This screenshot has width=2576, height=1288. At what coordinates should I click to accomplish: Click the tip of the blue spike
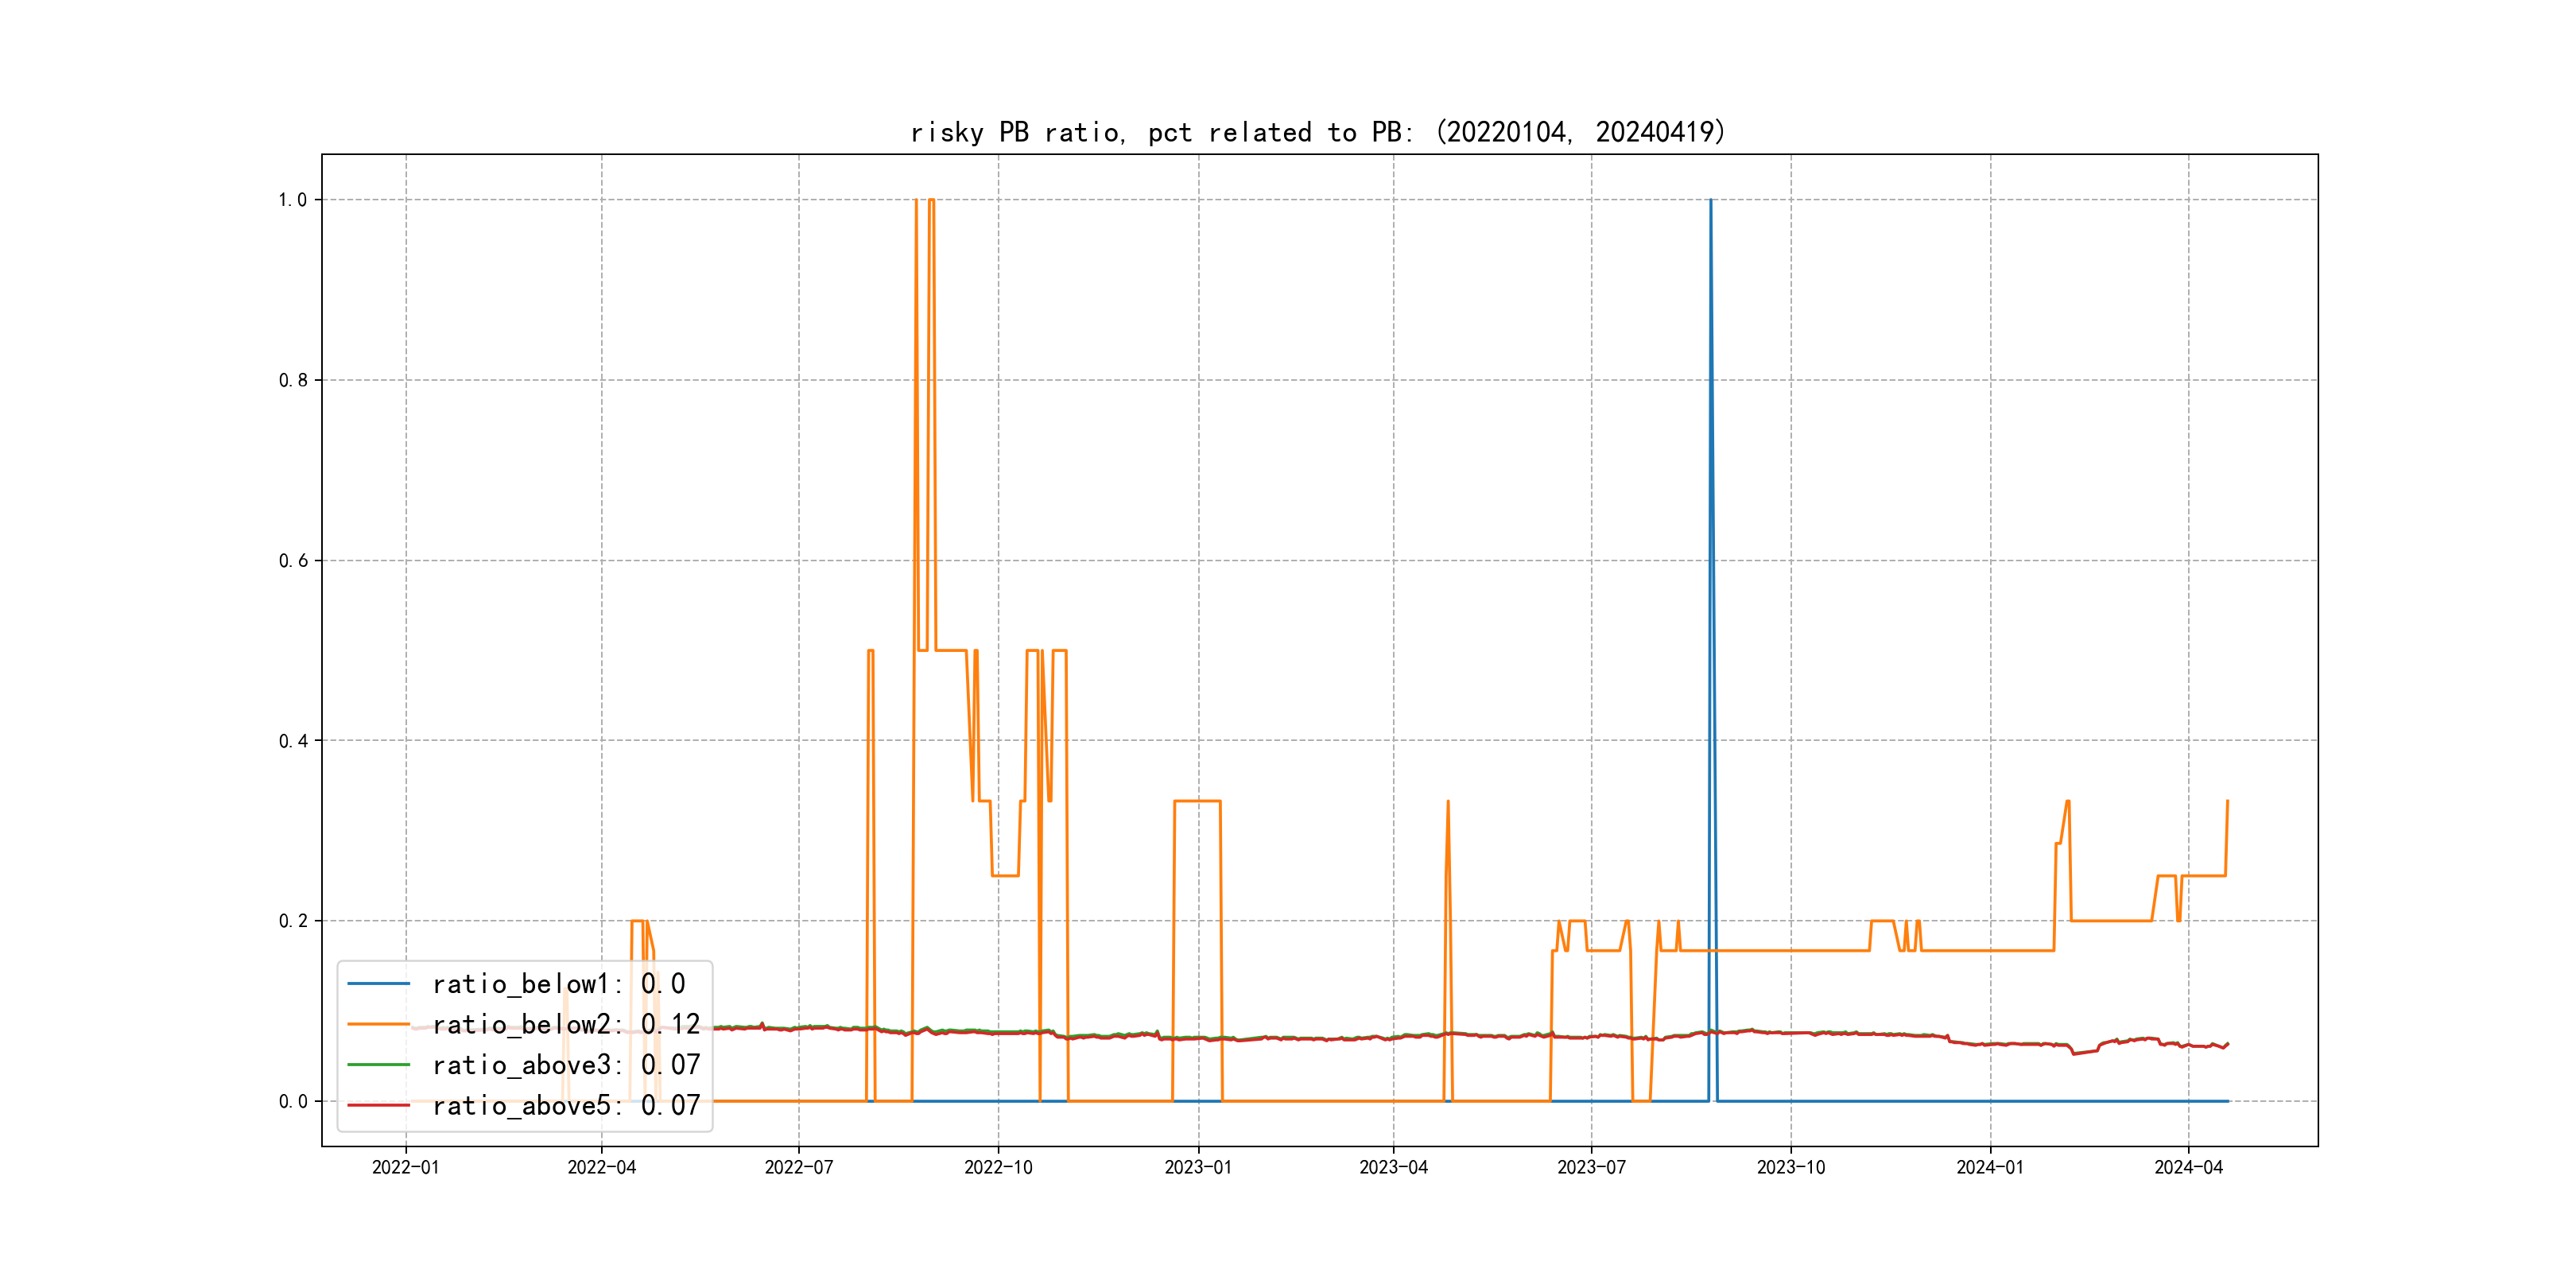[x=1710, y=201]
